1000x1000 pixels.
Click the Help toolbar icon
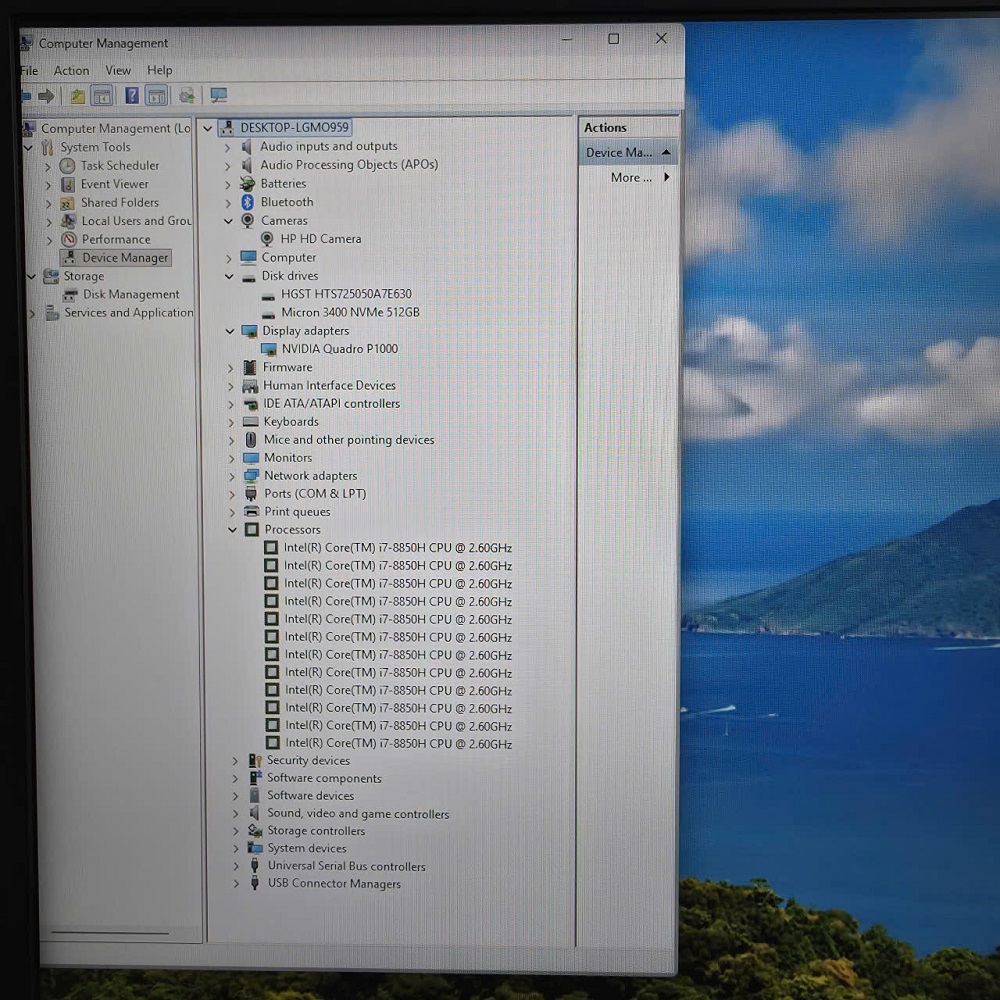coord(131,96)
